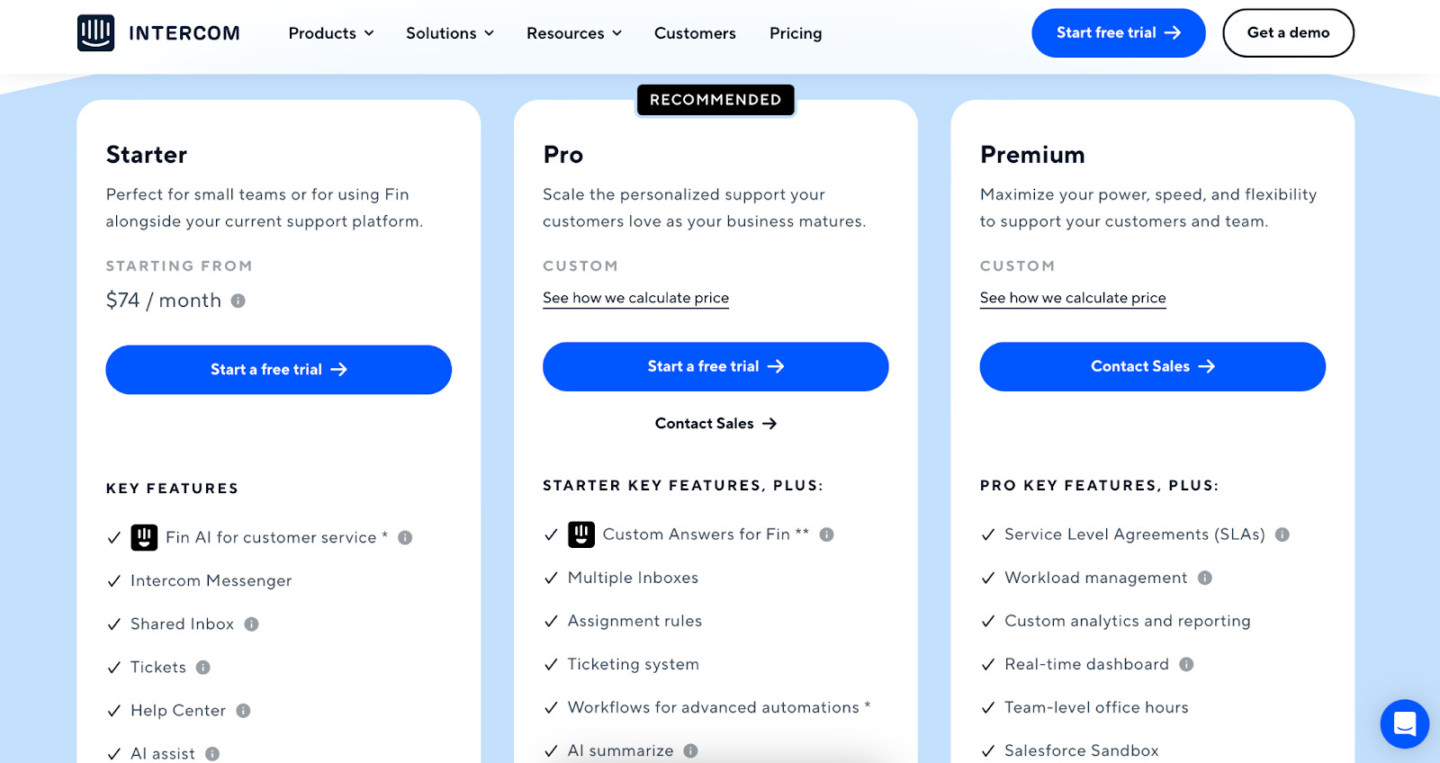Click the Fin AI icon in Starter features
Viewport: 1440px width, 763px height.
(144, 537)
